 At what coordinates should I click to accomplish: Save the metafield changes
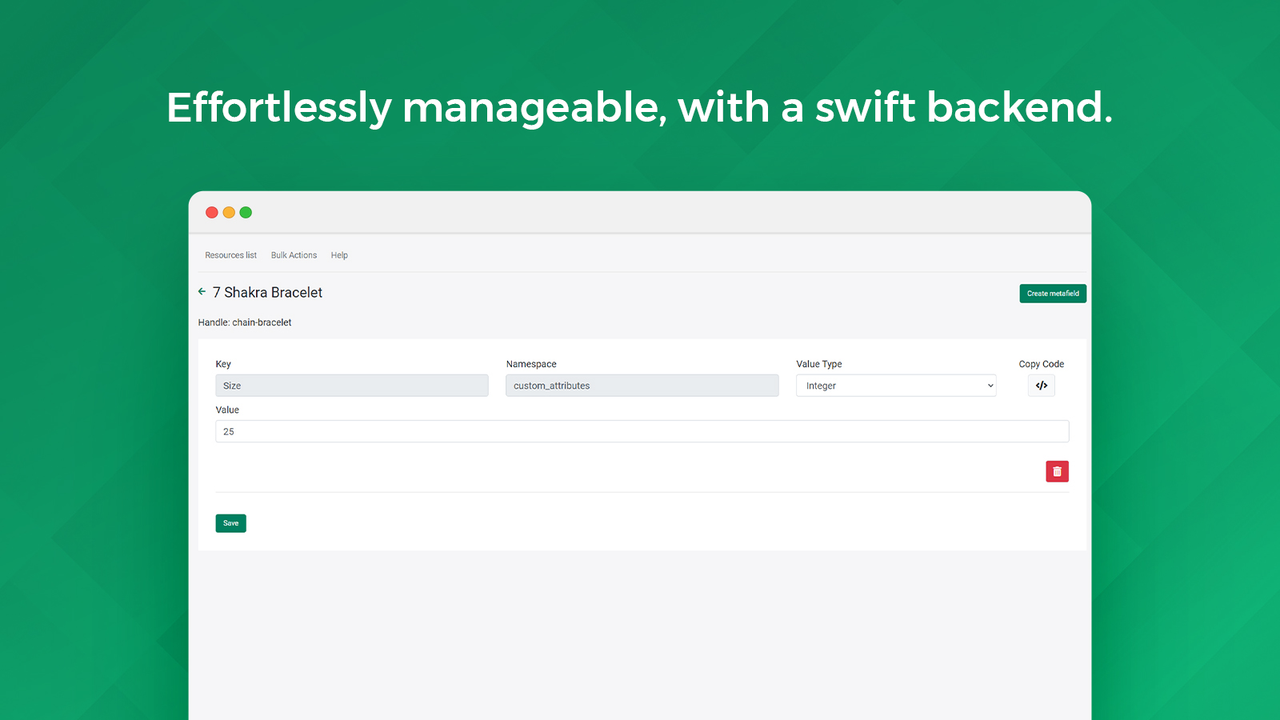[230, 523]
